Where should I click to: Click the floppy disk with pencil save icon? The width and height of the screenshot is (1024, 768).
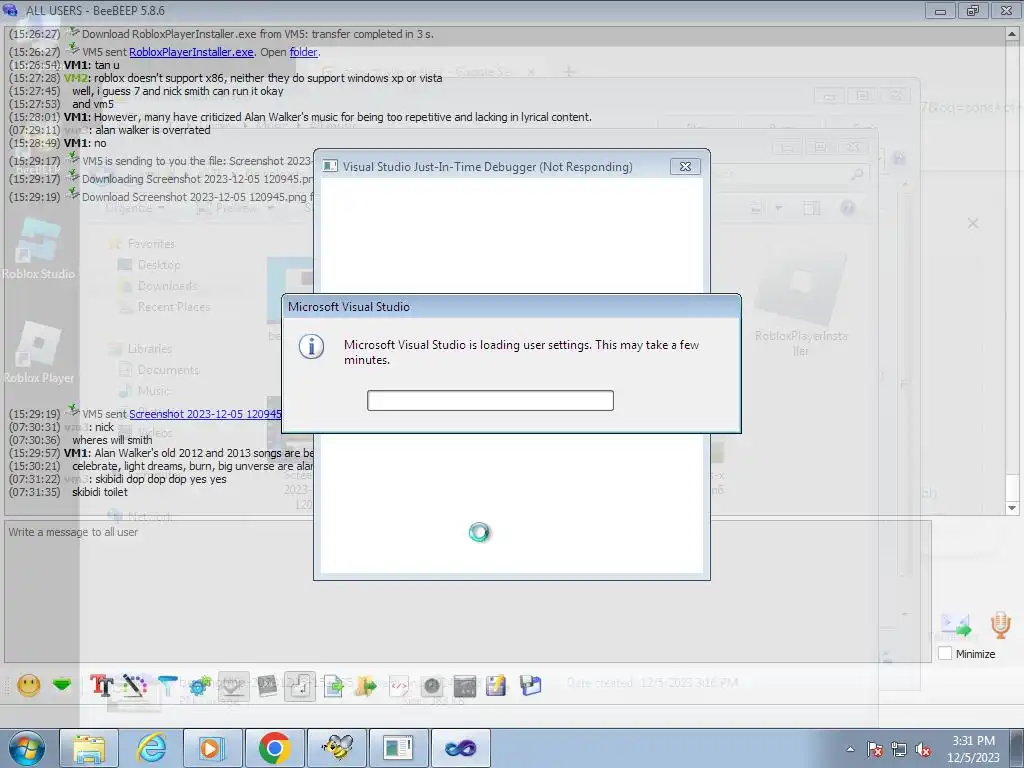pyautogui.click(x=496, y=685)
